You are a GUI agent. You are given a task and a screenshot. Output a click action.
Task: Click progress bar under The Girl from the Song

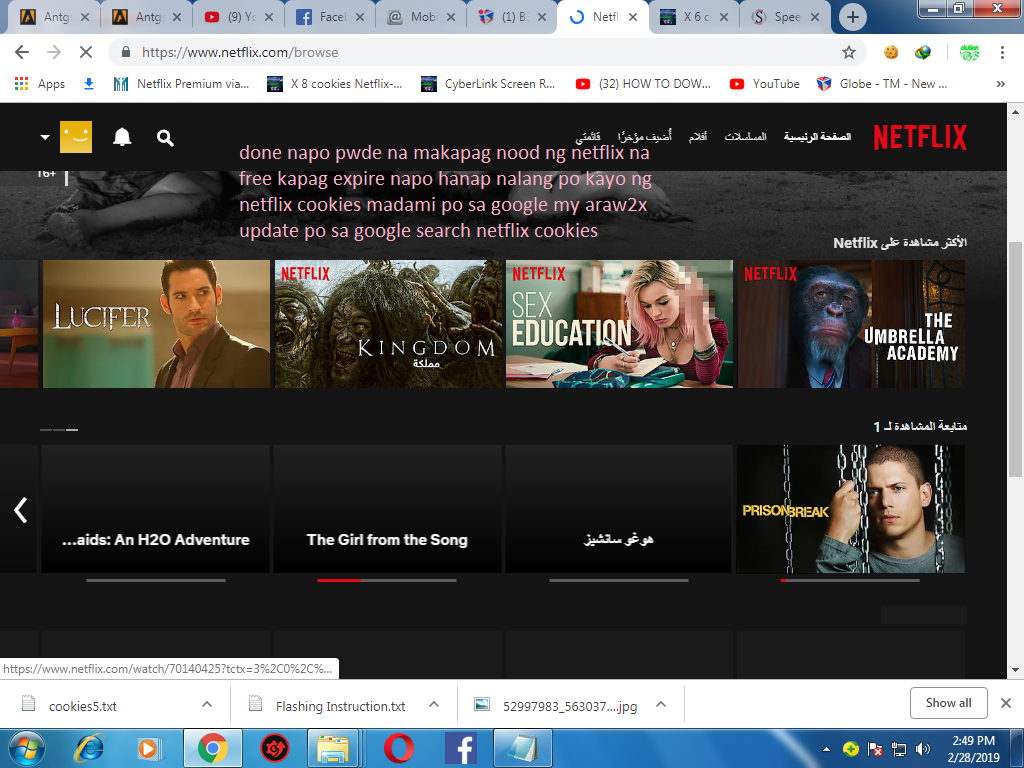tap(387, 580)
